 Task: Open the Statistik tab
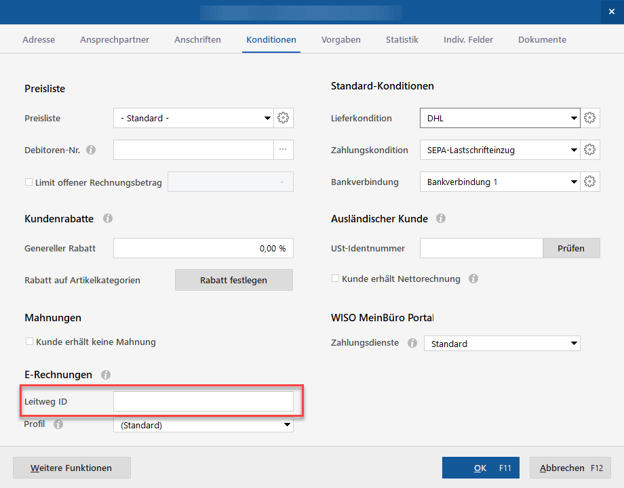pos(402,40)
